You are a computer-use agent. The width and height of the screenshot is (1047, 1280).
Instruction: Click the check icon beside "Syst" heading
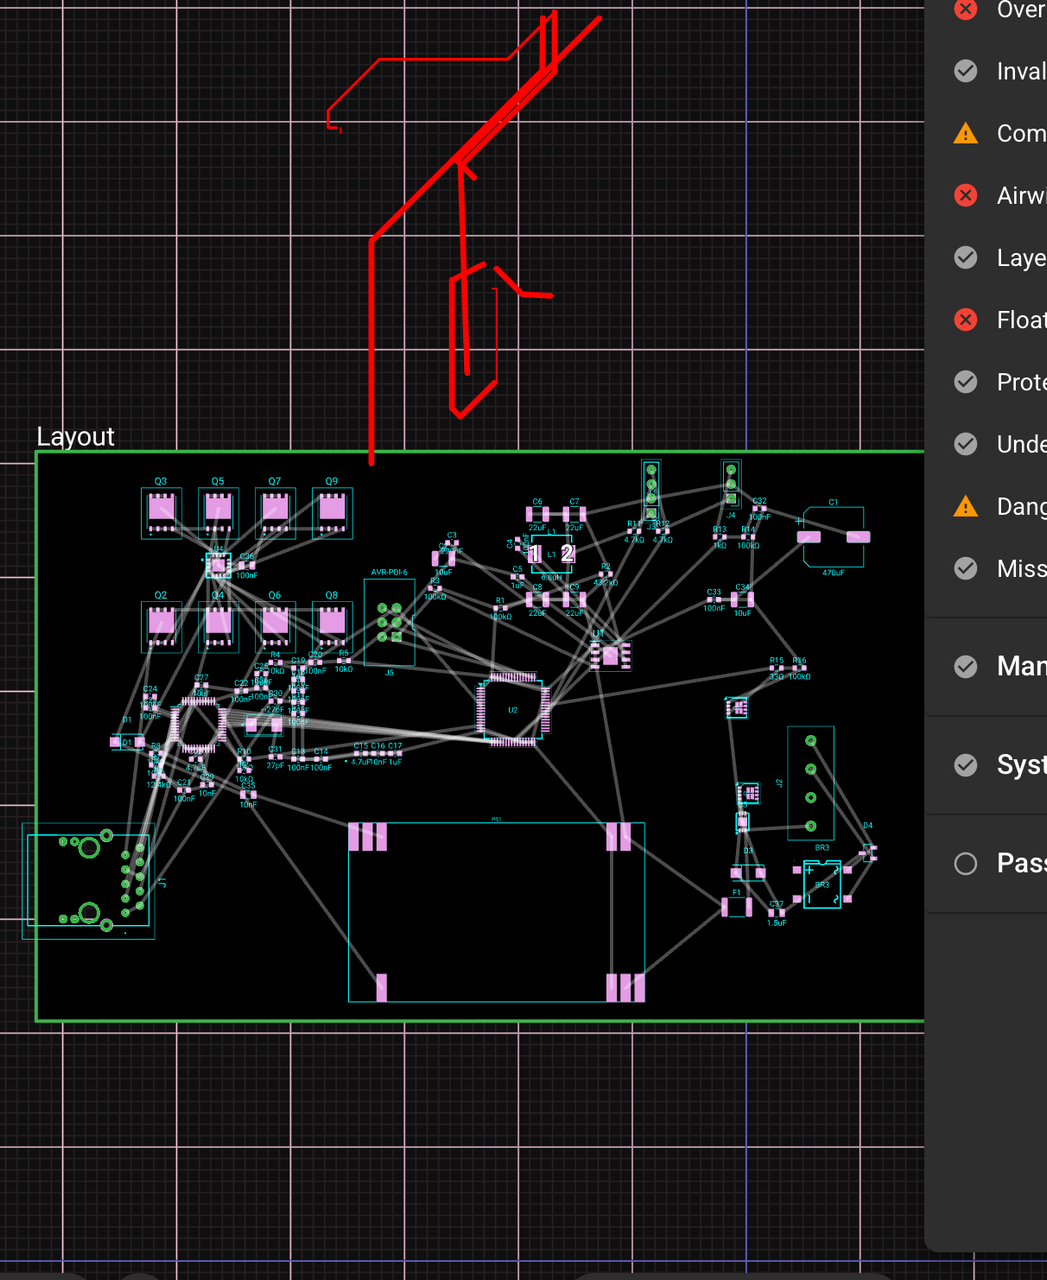965,765
